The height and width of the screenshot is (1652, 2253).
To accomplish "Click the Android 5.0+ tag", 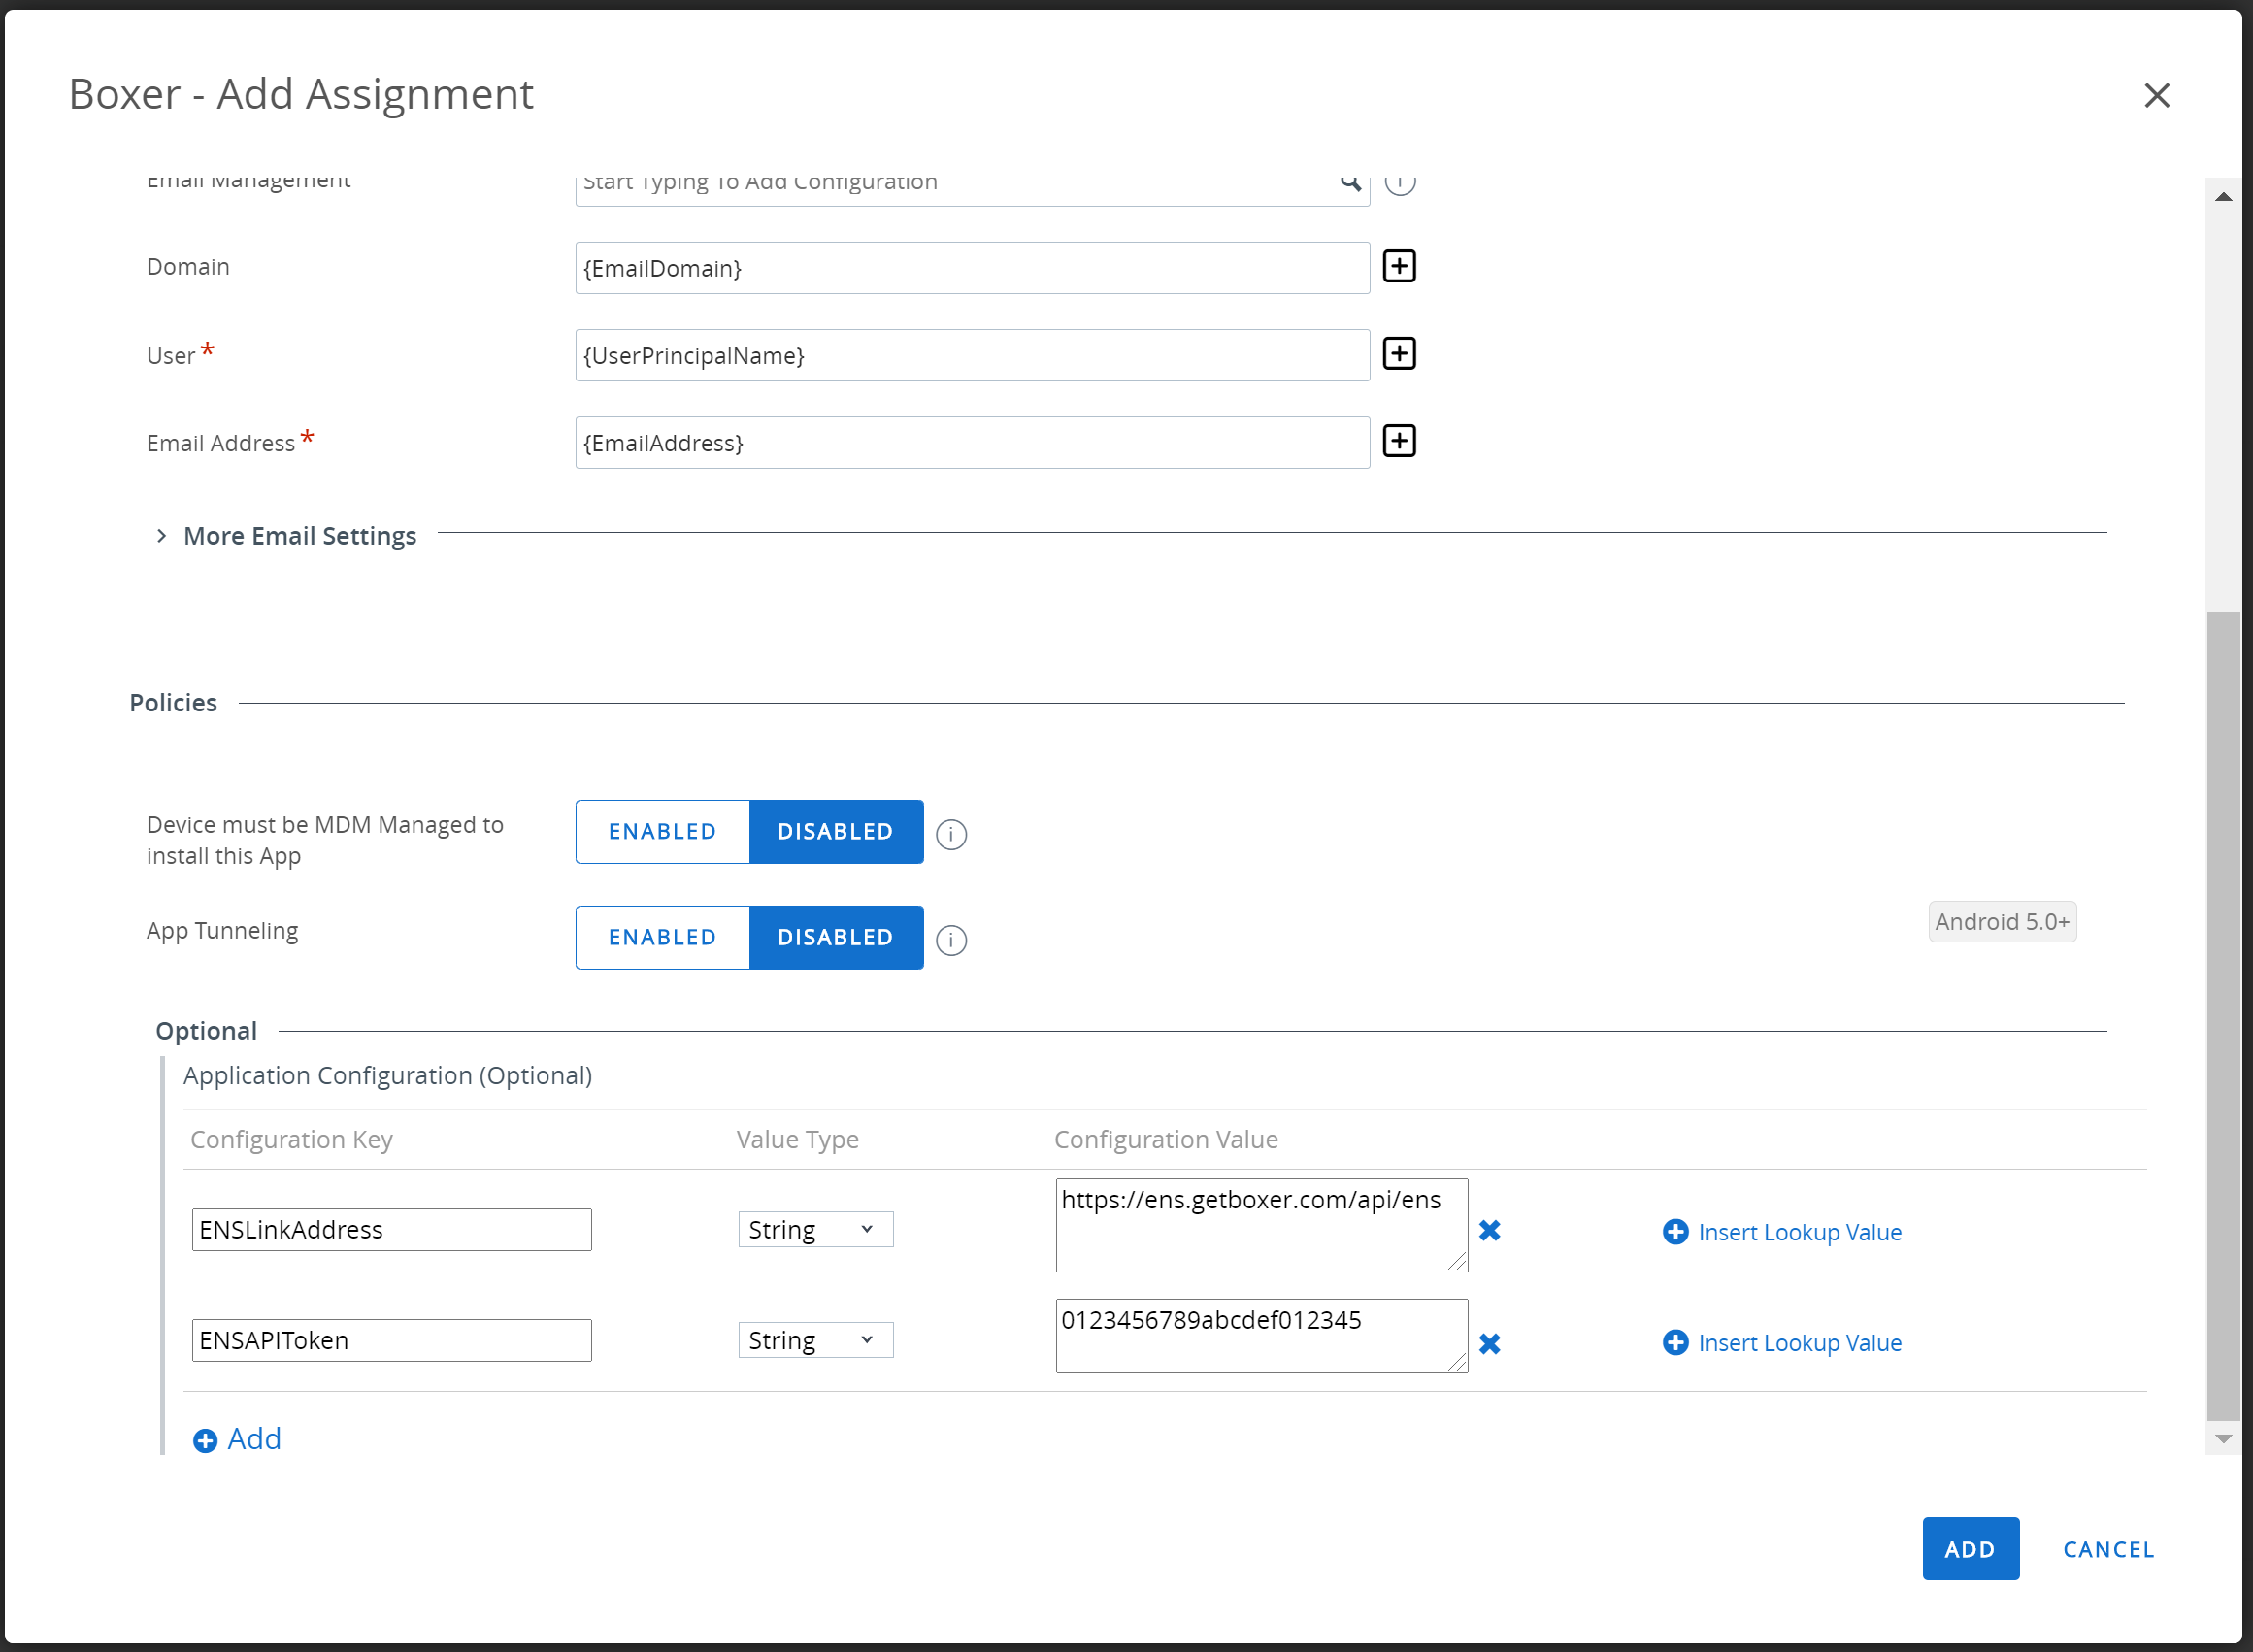I will [x=2002, y=922].
